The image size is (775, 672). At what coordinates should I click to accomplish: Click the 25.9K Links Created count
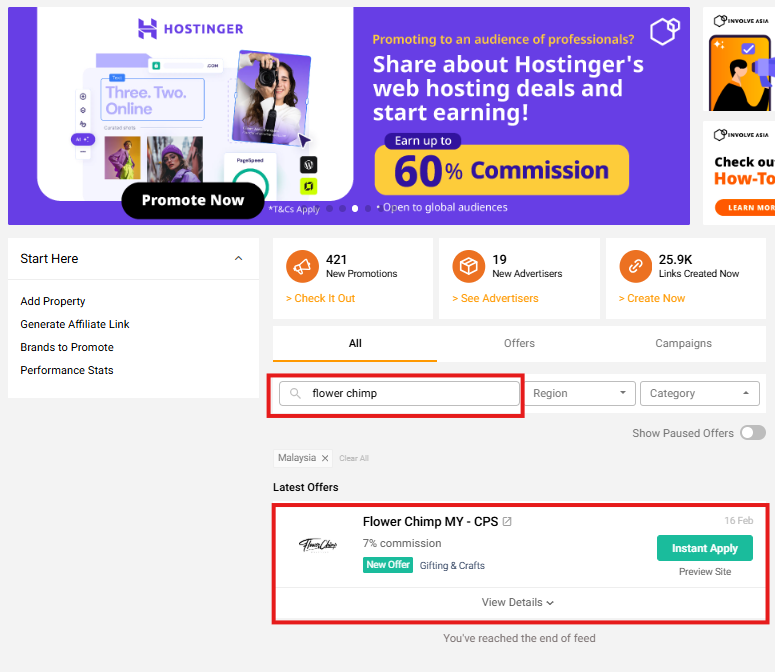pos(675,259)
